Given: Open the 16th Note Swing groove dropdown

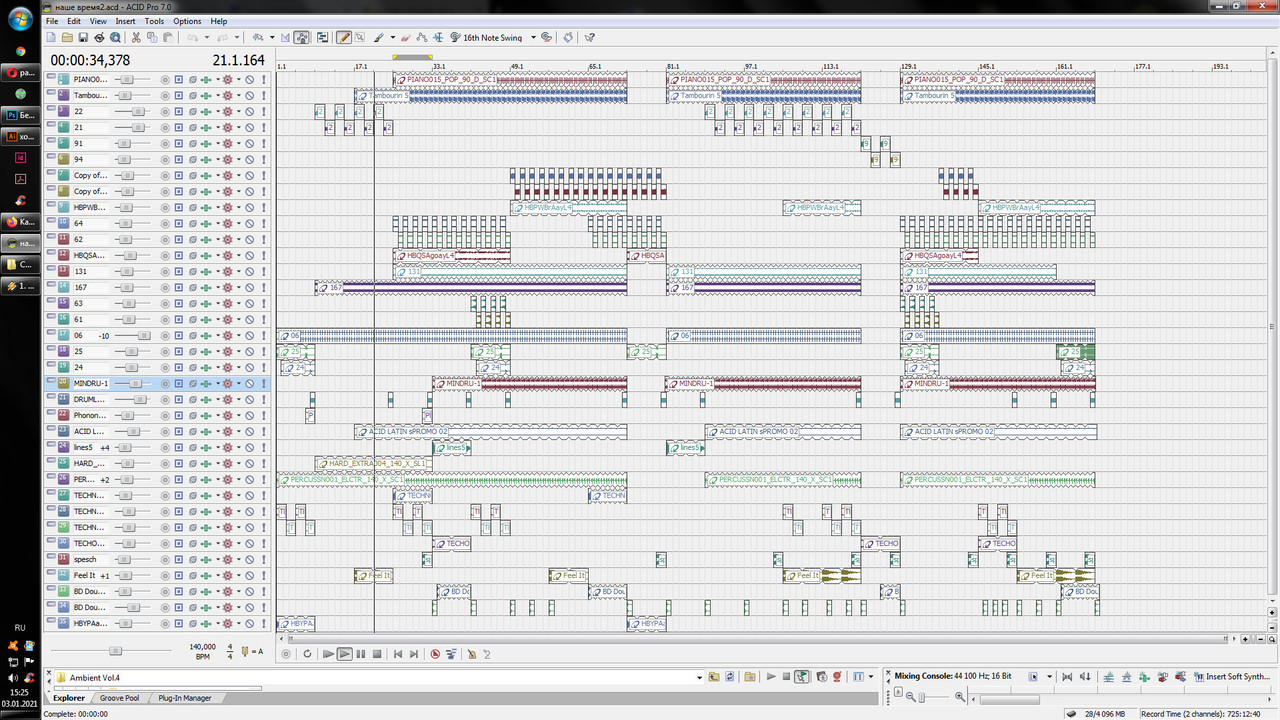Looking at the screenshot, I should [533, 37].
